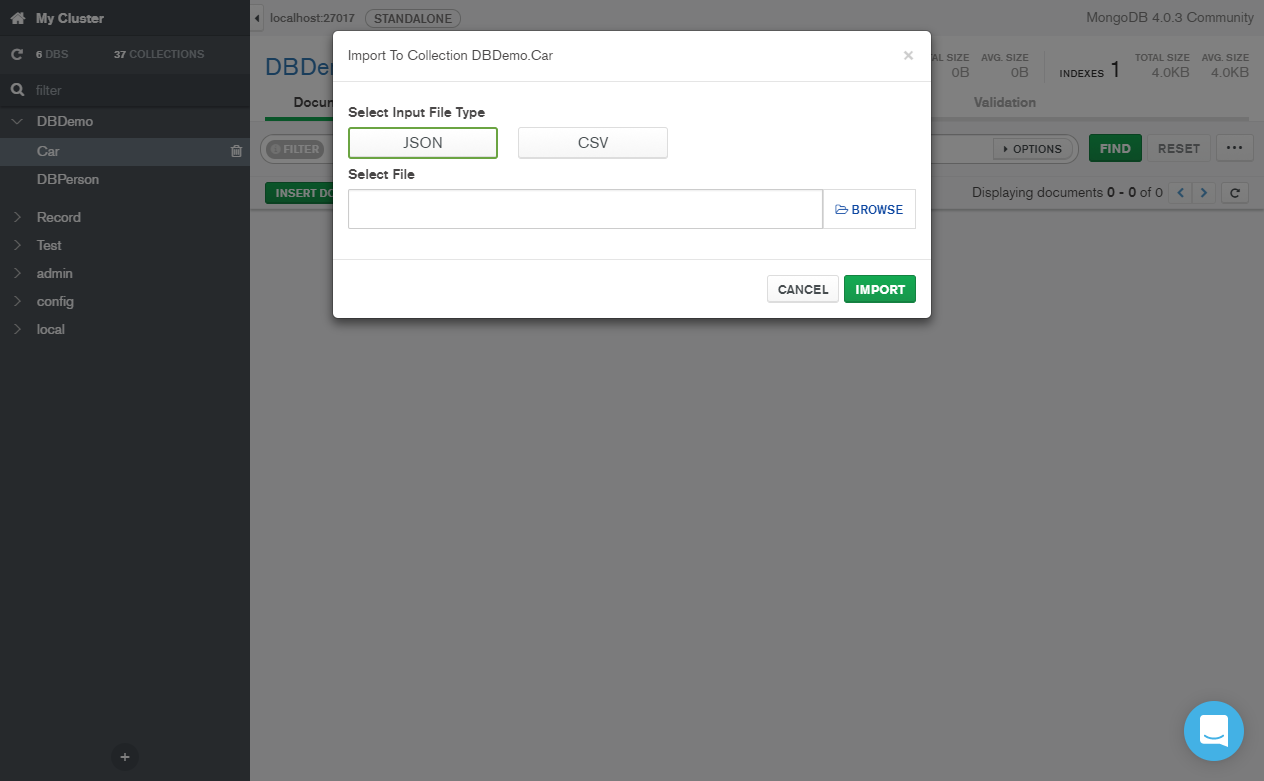Click the Select File path input field
The width and height of the screenshot is (1264, 781).
click(x=585, y=209)
